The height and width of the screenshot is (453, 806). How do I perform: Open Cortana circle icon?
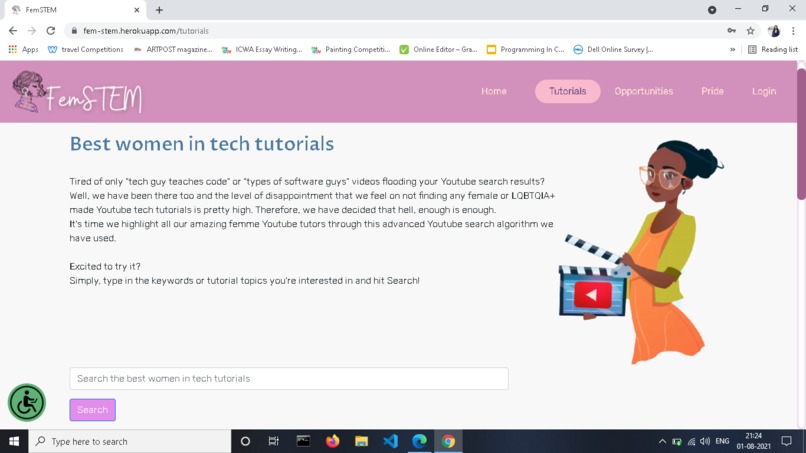click(x=245, y=441)
